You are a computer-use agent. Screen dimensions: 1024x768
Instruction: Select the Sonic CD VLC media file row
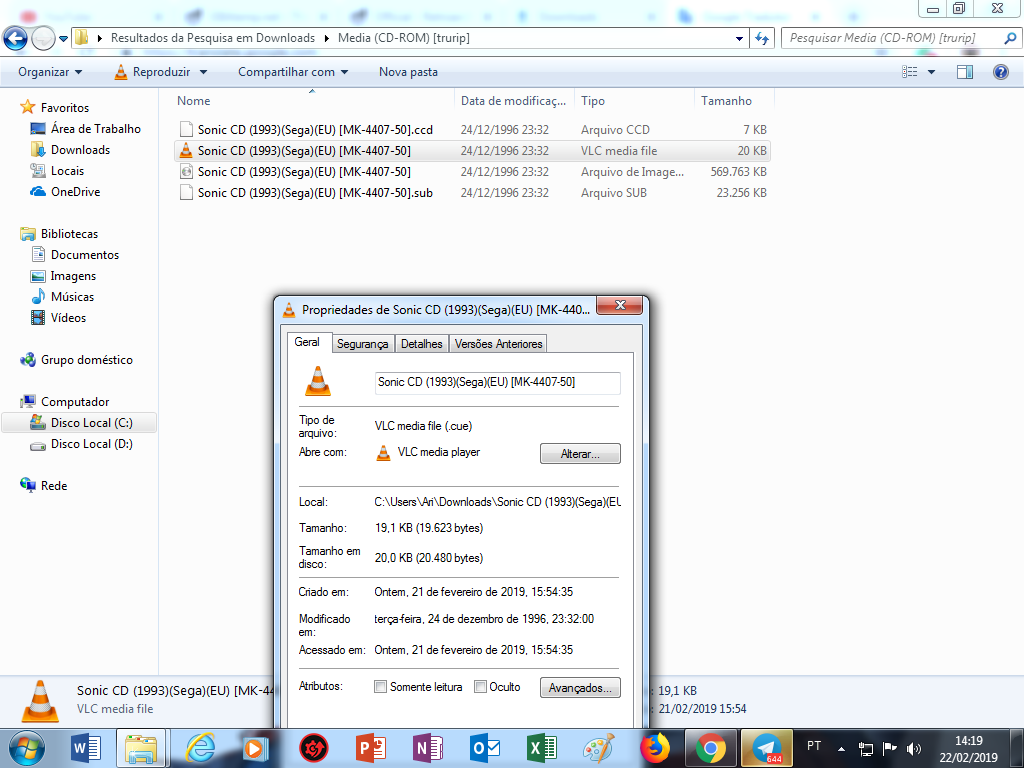pyautogui.click(x=472, y=151)
